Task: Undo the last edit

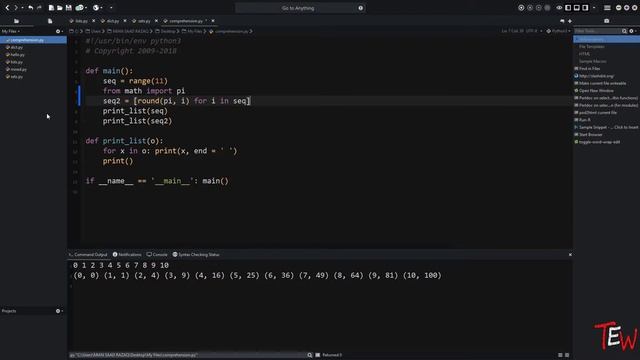Action: (x=31, y=8)
